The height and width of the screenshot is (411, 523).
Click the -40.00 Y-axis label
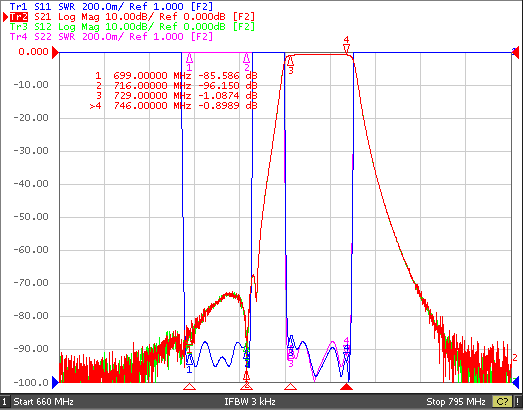(31, 184)
